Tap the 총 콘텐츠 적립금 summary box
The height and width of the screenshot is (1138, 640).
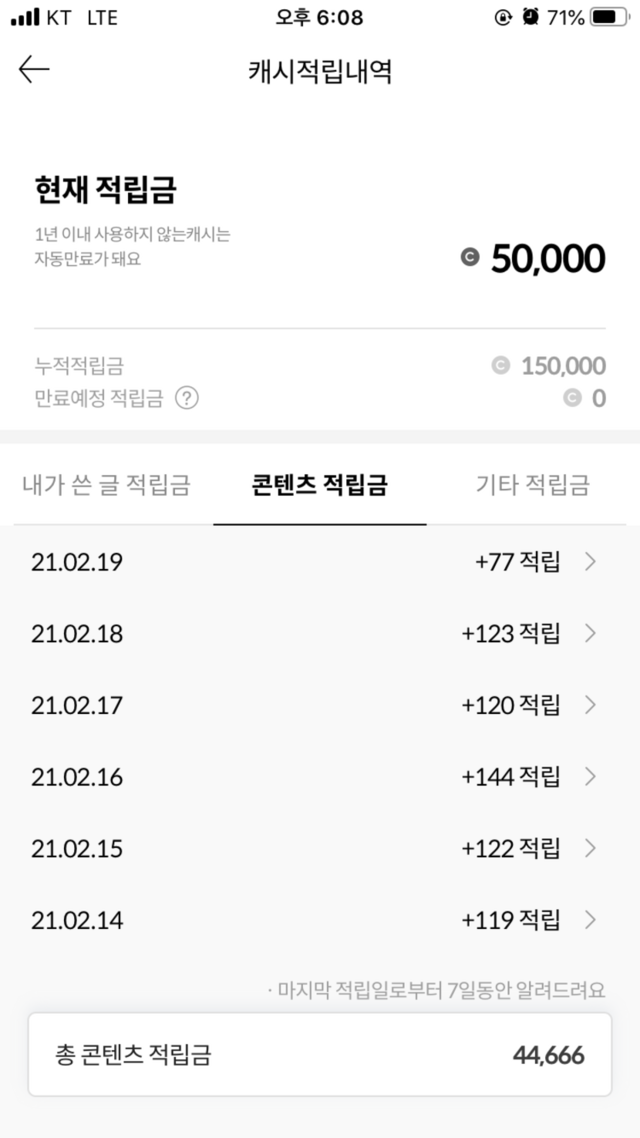pyautogui.click(x=320, y=1055)
